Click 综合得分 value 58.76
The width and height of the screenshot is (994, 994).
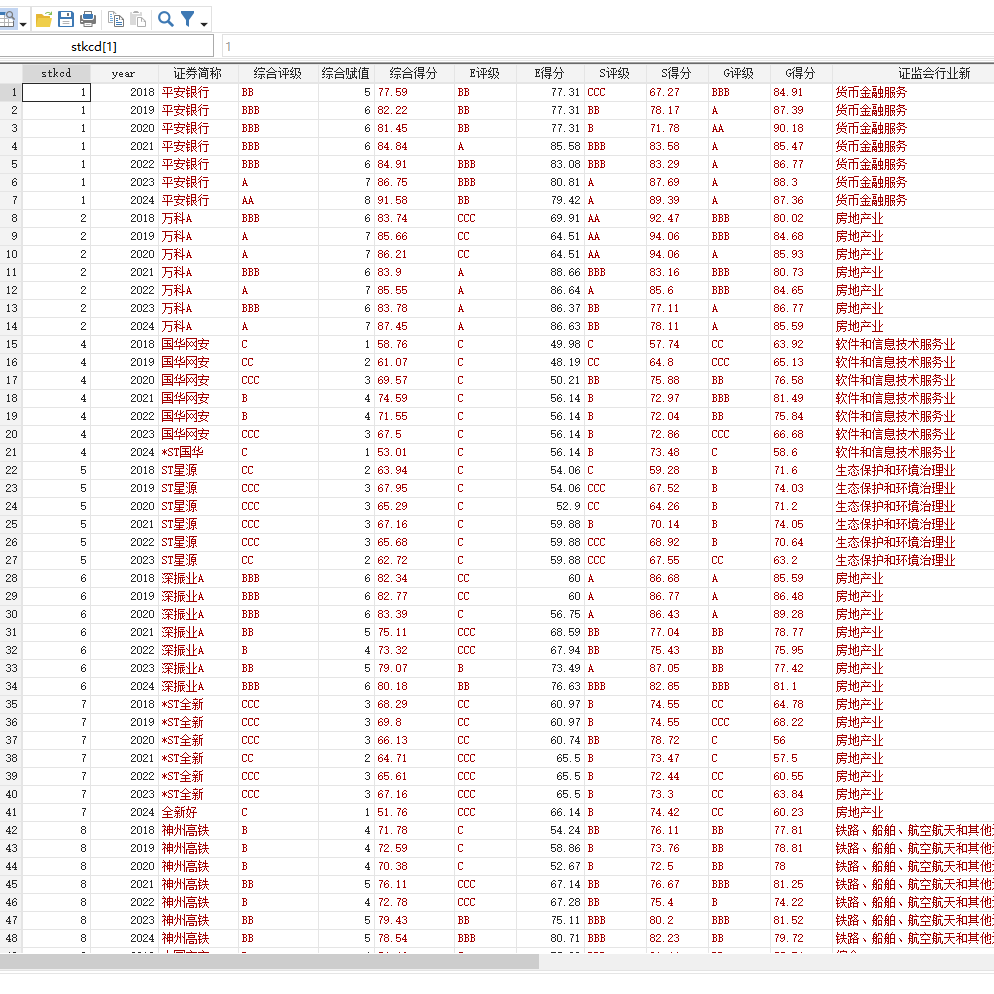pyautogui.click(x=392, y=344)
